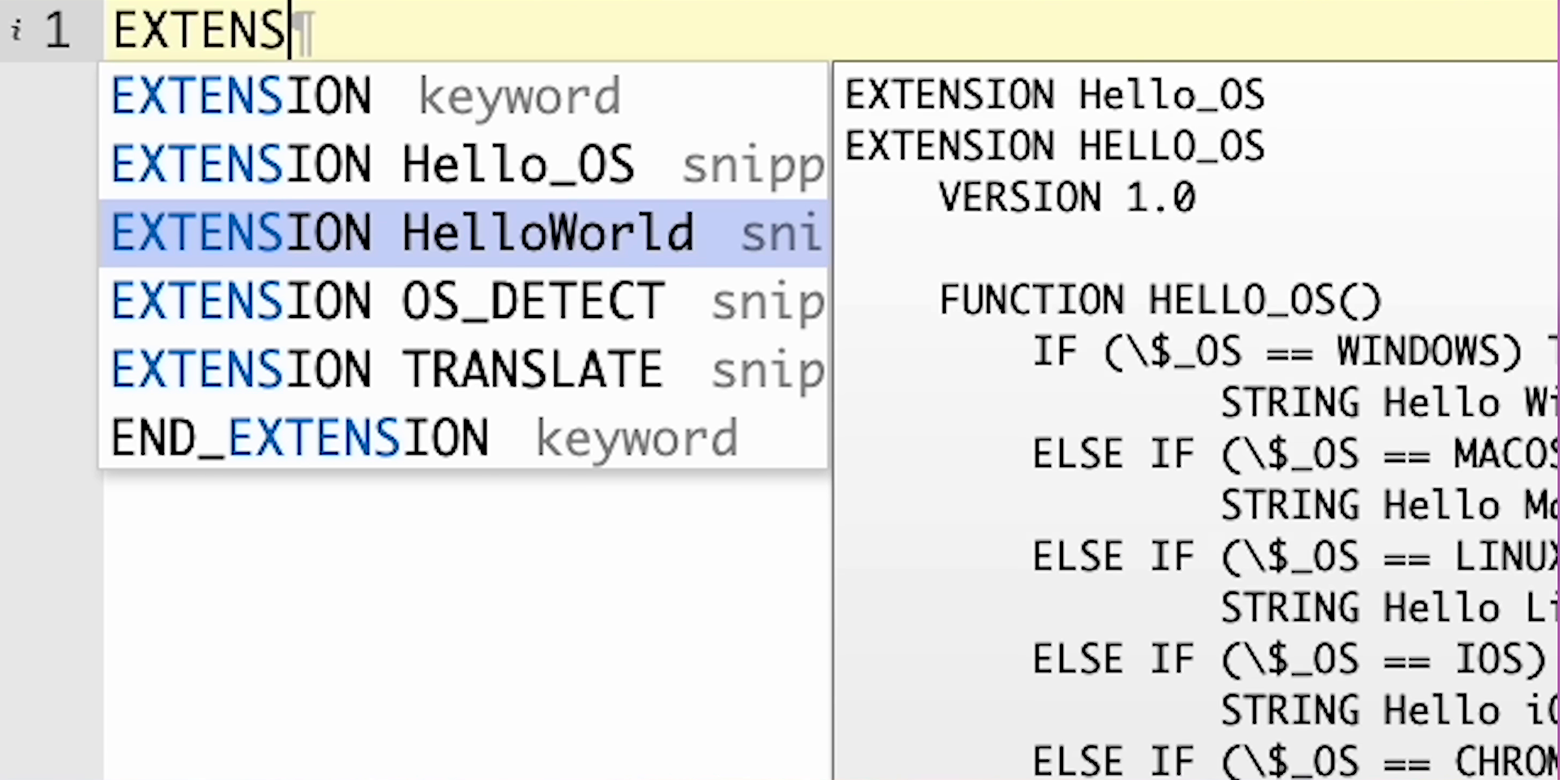Screen dimensions: 1560x780
Task: Click the mixed-case EXTENSION Hello_OS preview title
Action: 1054,95
